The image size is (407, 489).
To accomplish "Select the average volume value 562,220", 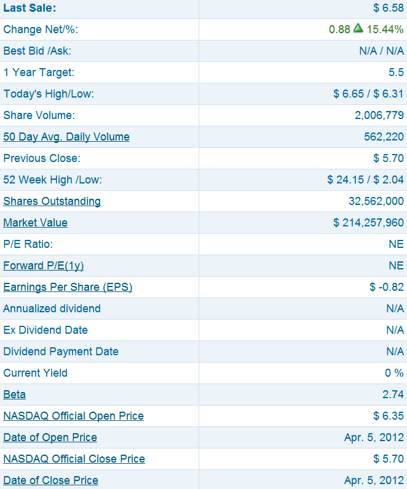I will pos(384,137).
